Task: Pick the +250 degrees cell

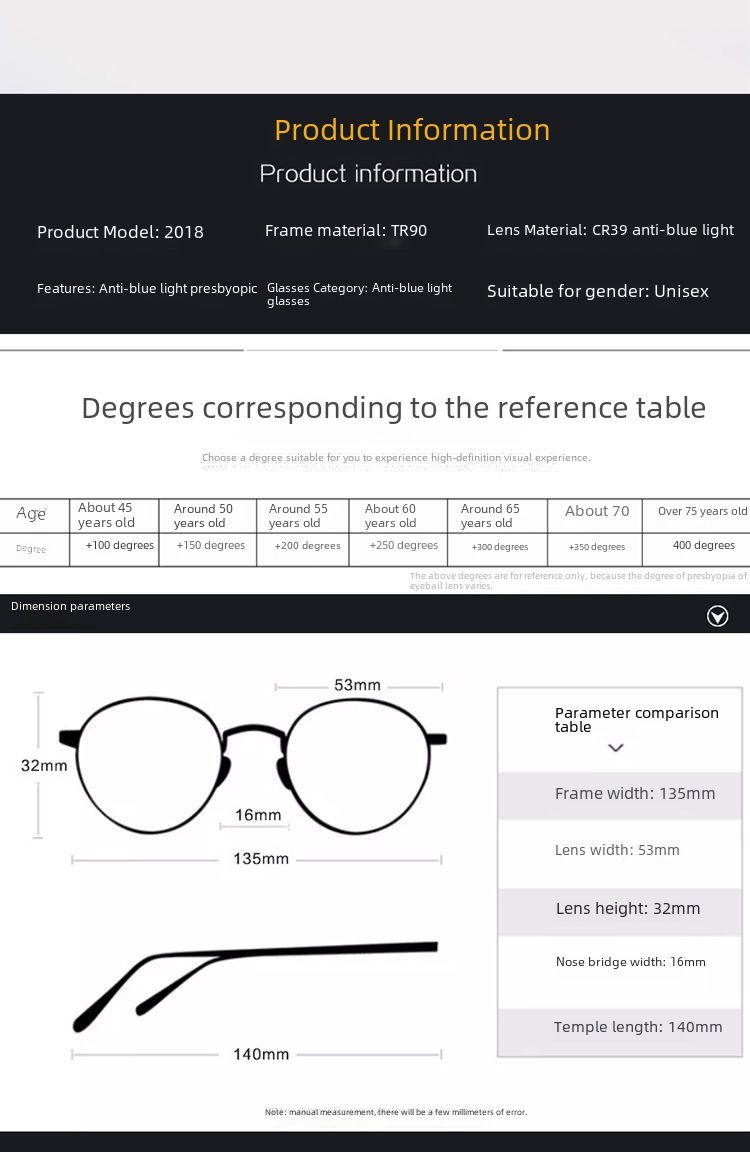Action: [403, 546]
